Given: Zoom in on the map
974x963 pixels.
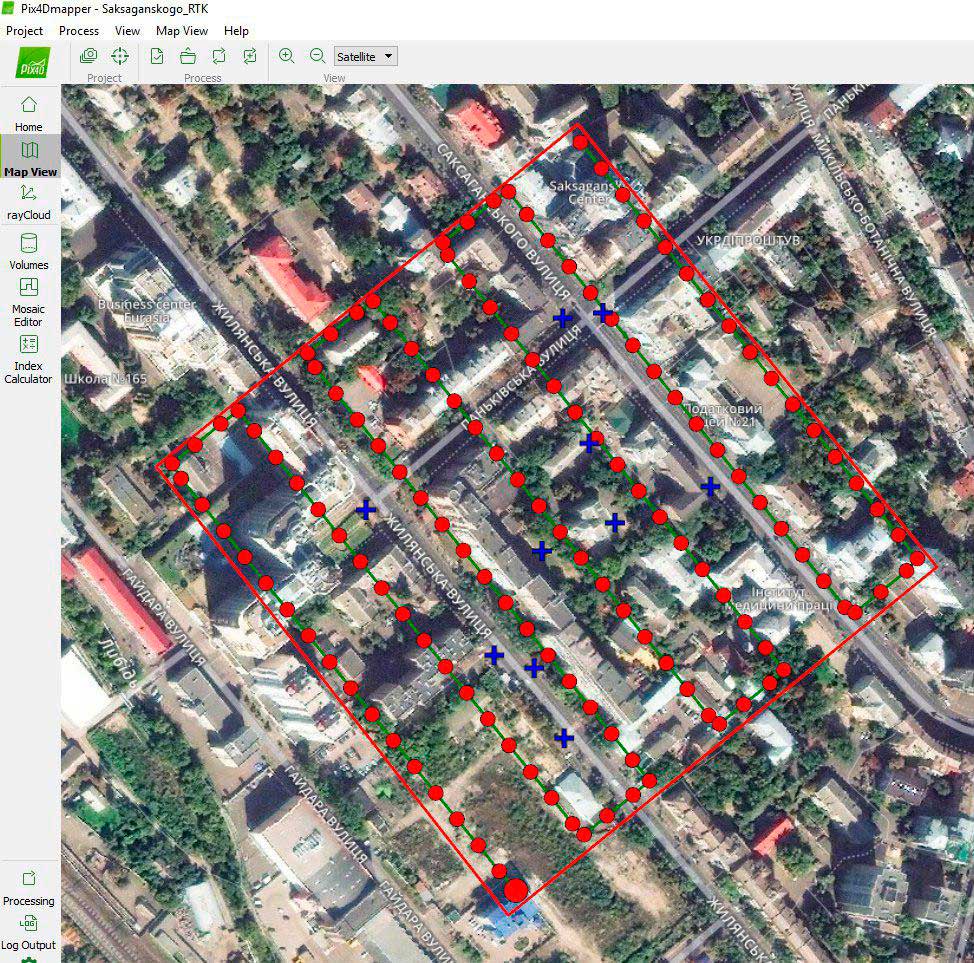Looking at the screenshot, I should click(x=286, y=56).
